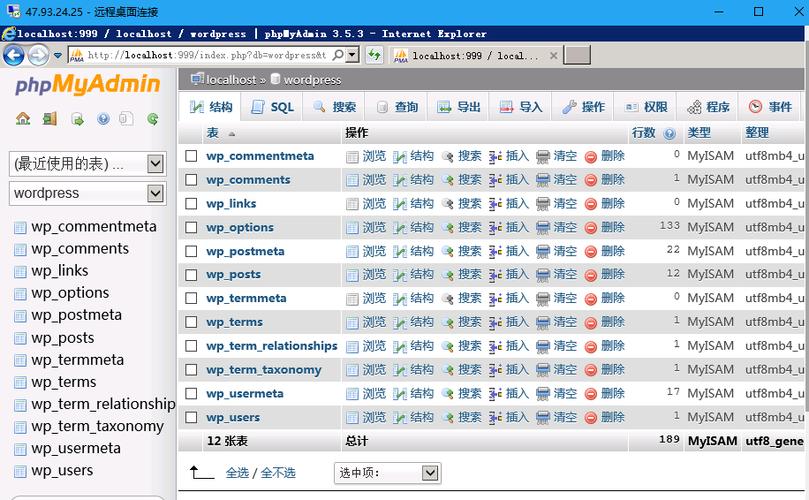Click the wordpress breadcrumb link
The height and width of the screenshot is (500, 809).
[312, 80]
